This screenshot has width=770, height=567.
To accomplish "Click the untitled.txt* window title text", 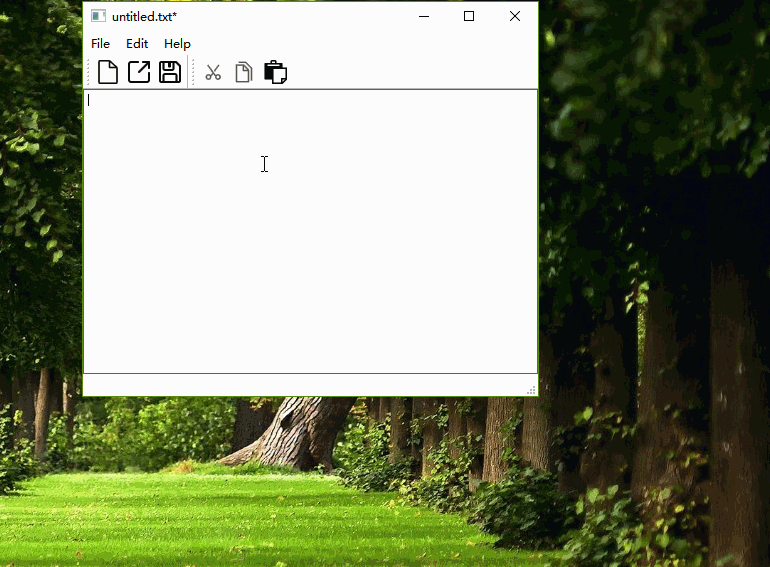I will click(144, 17).
